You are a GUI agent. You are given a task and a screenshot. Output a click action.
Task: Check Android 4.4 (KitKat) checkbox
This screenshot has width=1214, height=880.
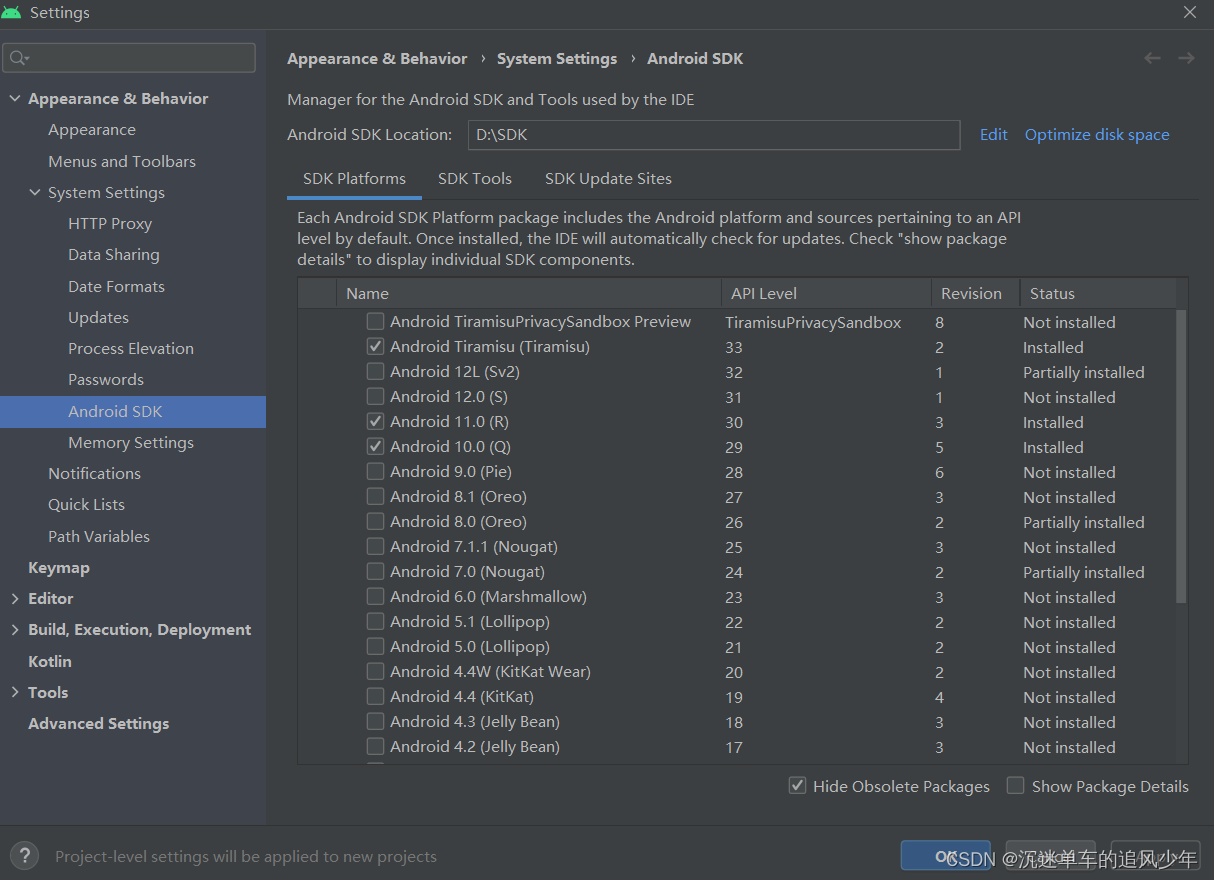[x=375, y=697]
